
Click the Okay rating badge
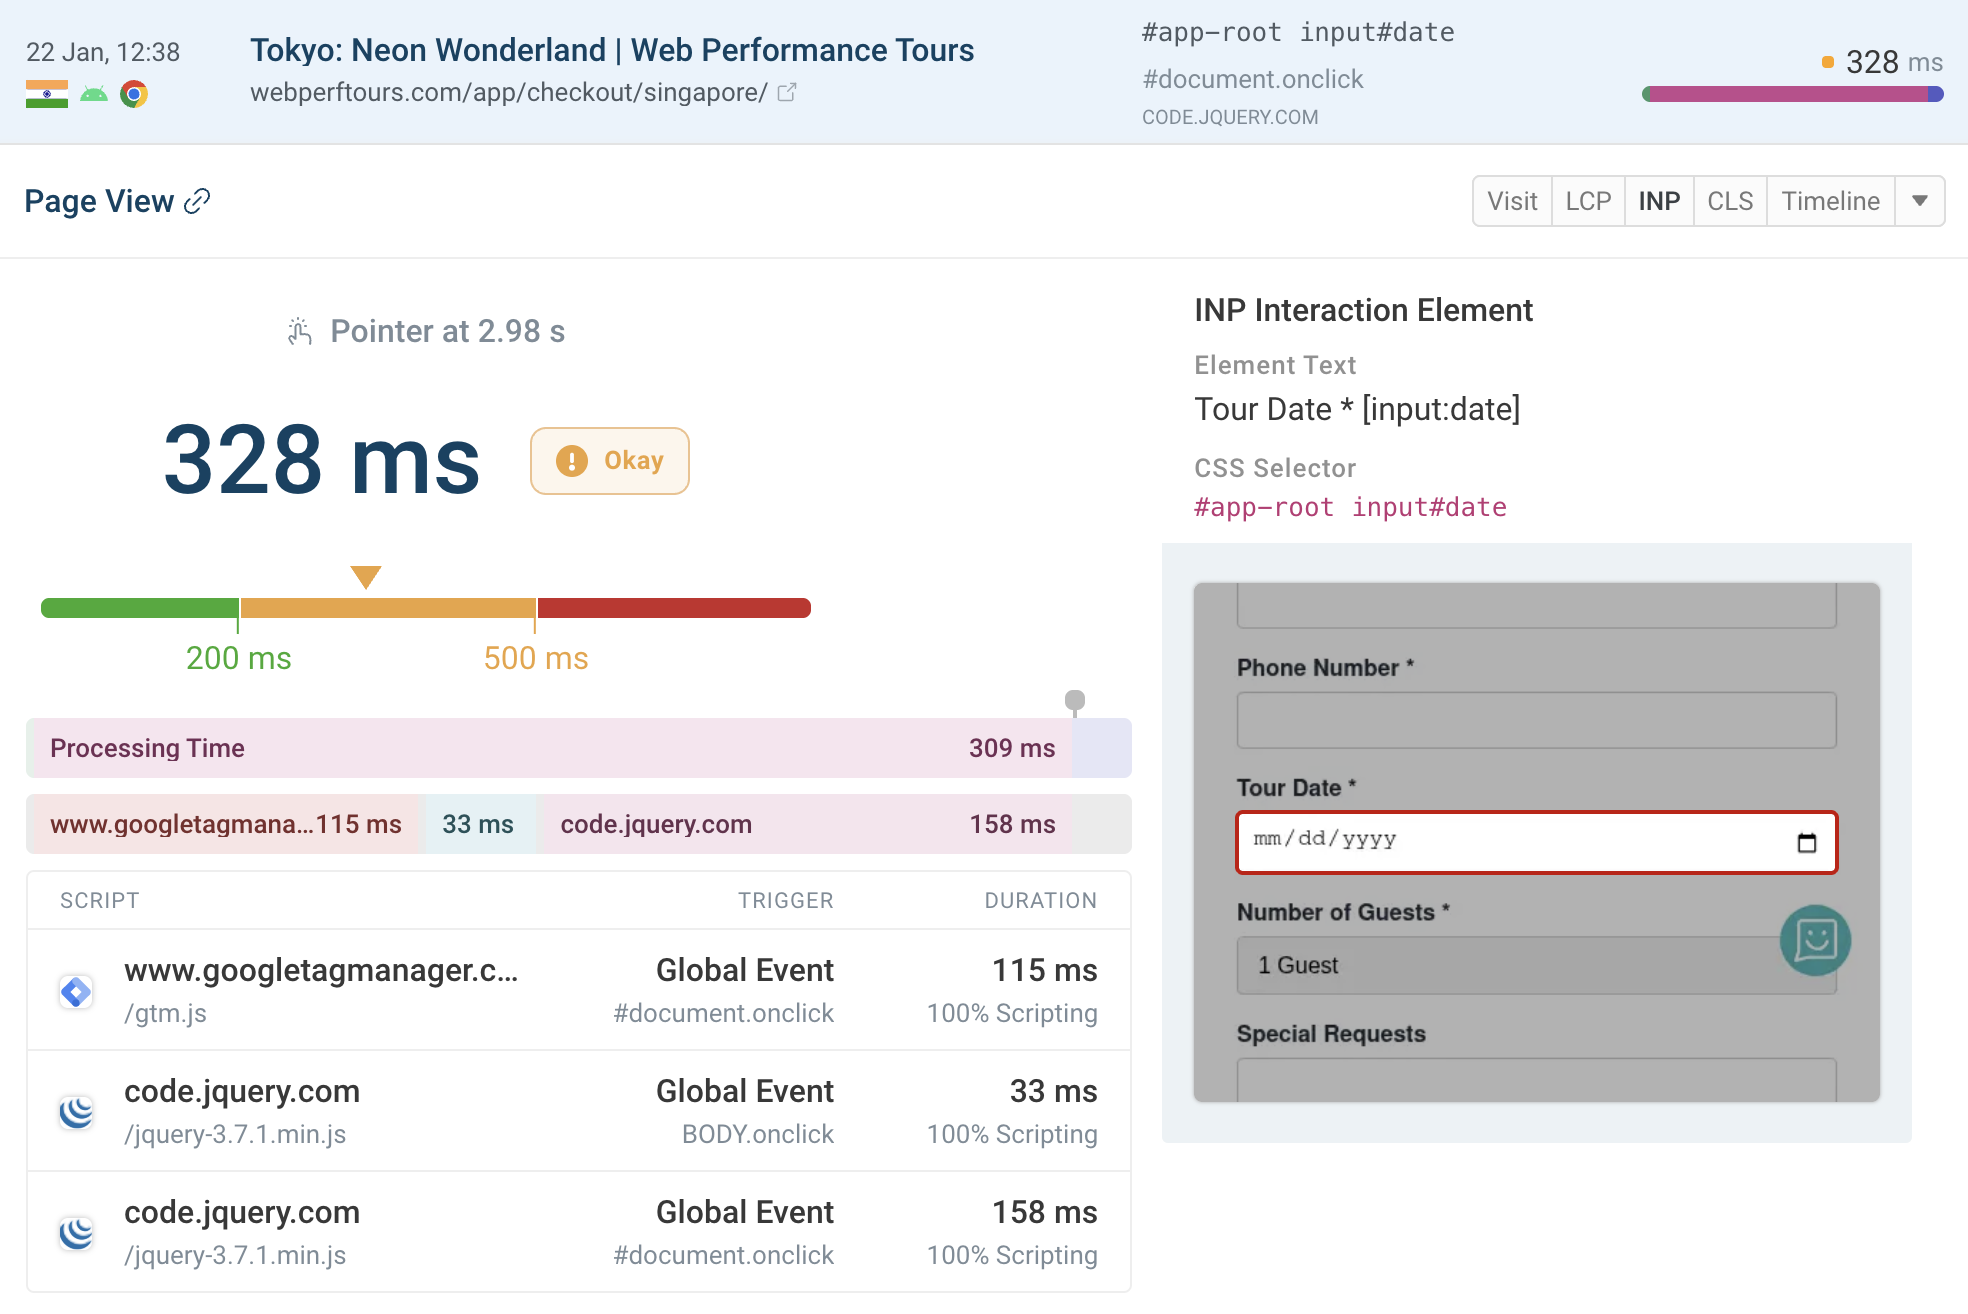point(609,461)
